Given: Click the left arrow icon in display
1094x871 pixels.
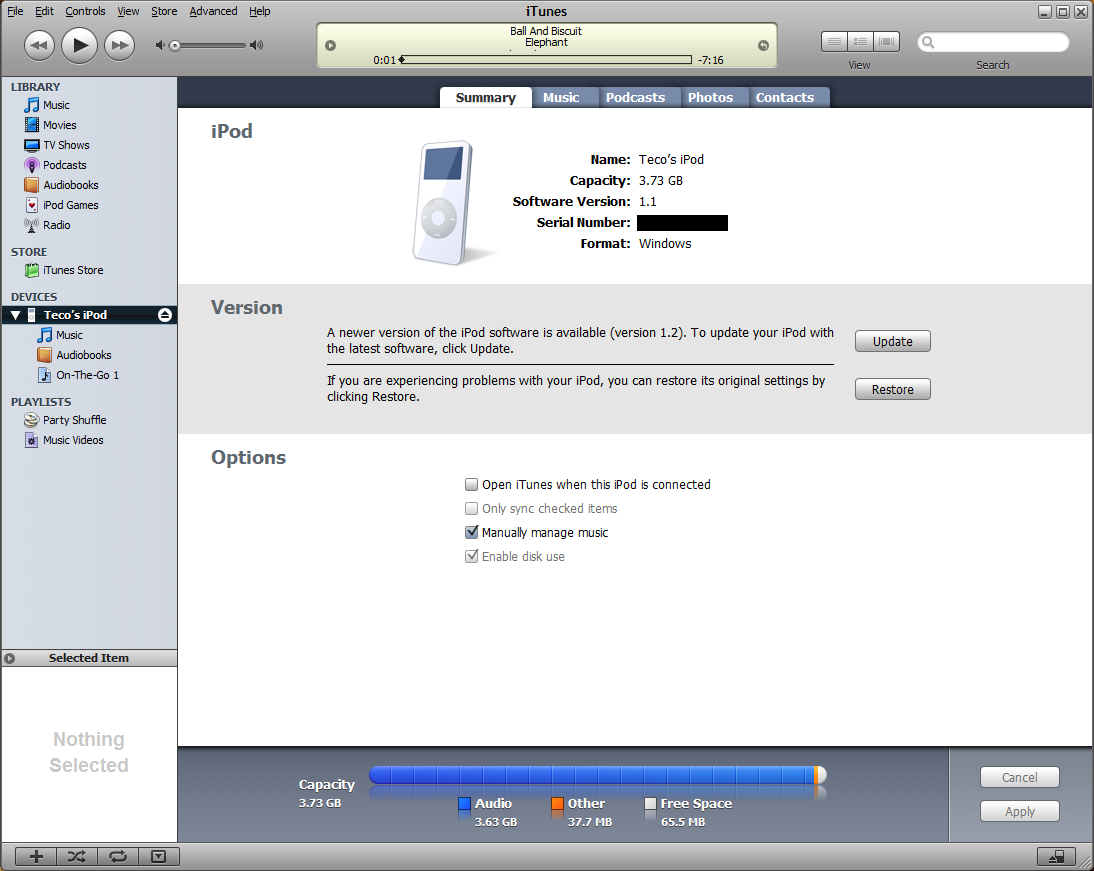Looking at the screenshot, I should pyautogui.click(x=331, y=45).
